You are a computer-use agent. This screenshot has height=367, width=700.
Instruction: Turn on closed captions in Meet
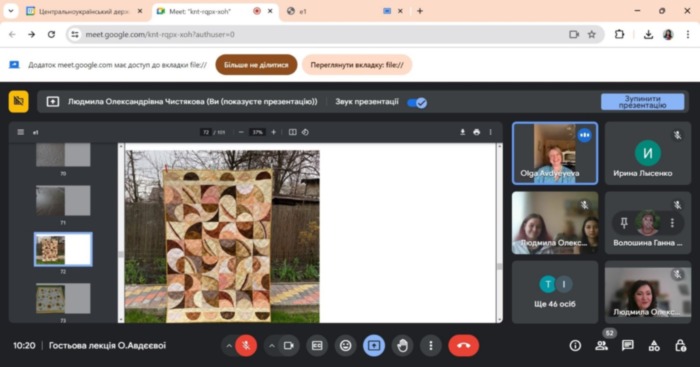[317, 346]
